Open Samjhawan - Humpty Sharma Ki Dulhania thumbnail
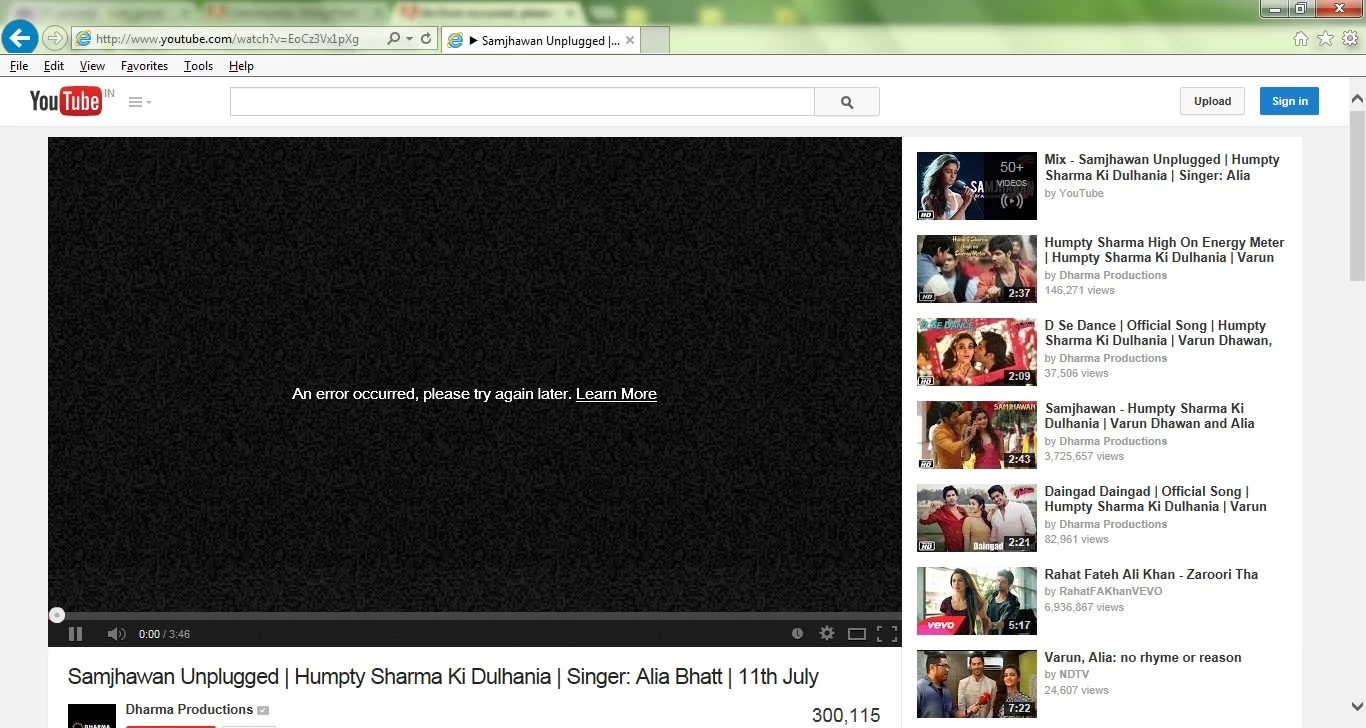 pos(977,435)
